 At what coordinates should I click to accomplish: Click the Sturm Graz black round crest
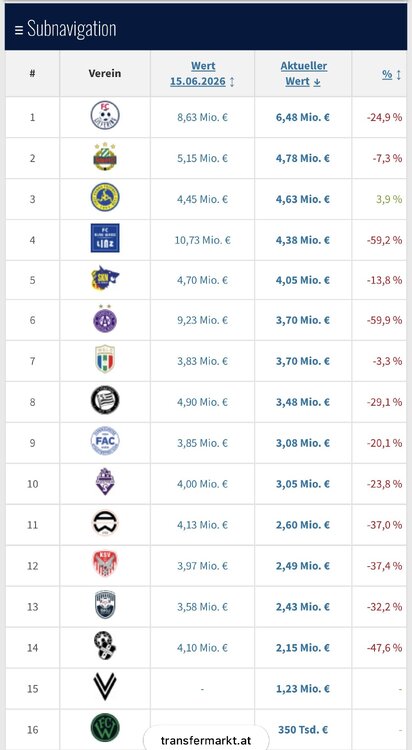tap(105, 400)
